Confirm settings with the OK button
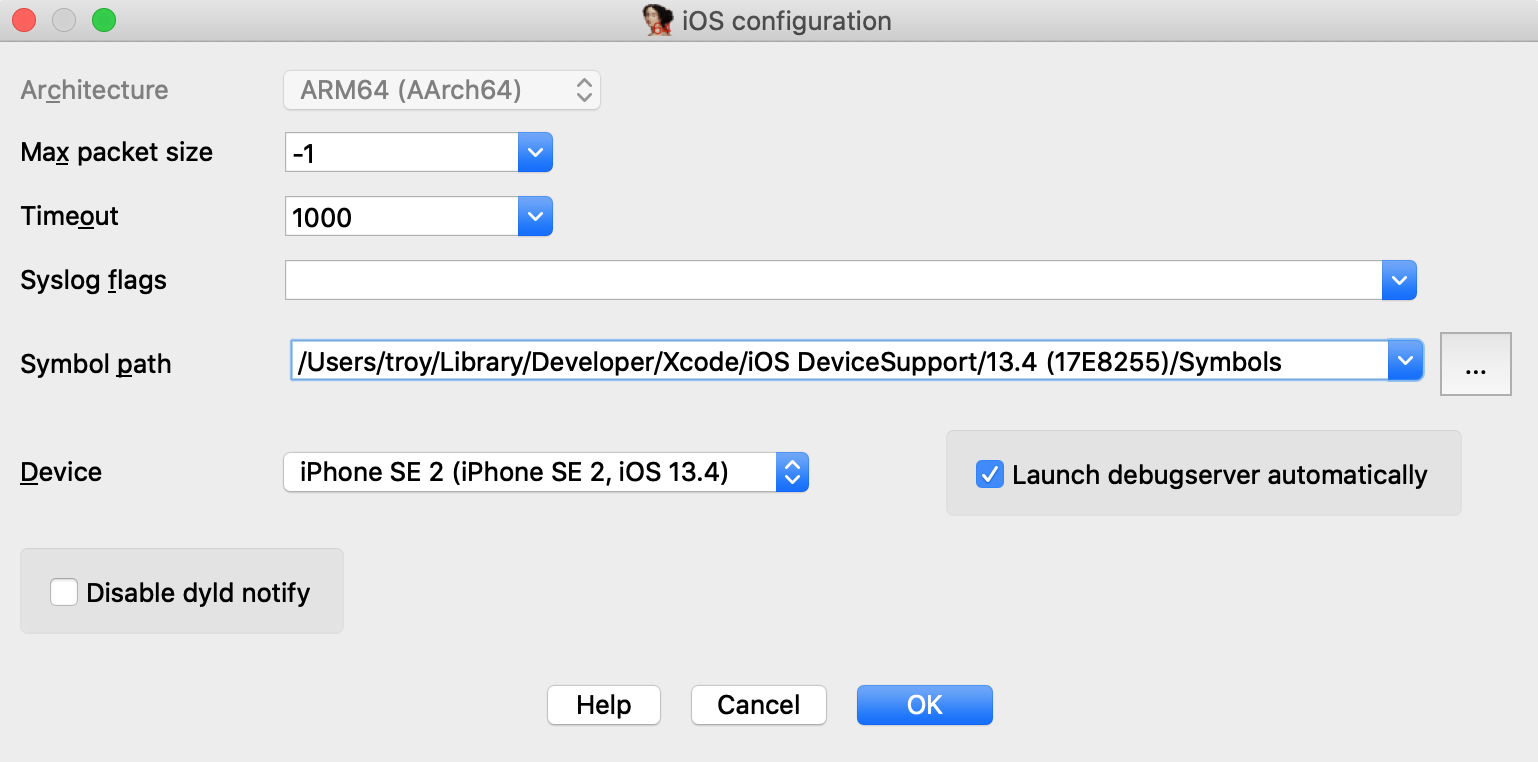 point(924,705)
